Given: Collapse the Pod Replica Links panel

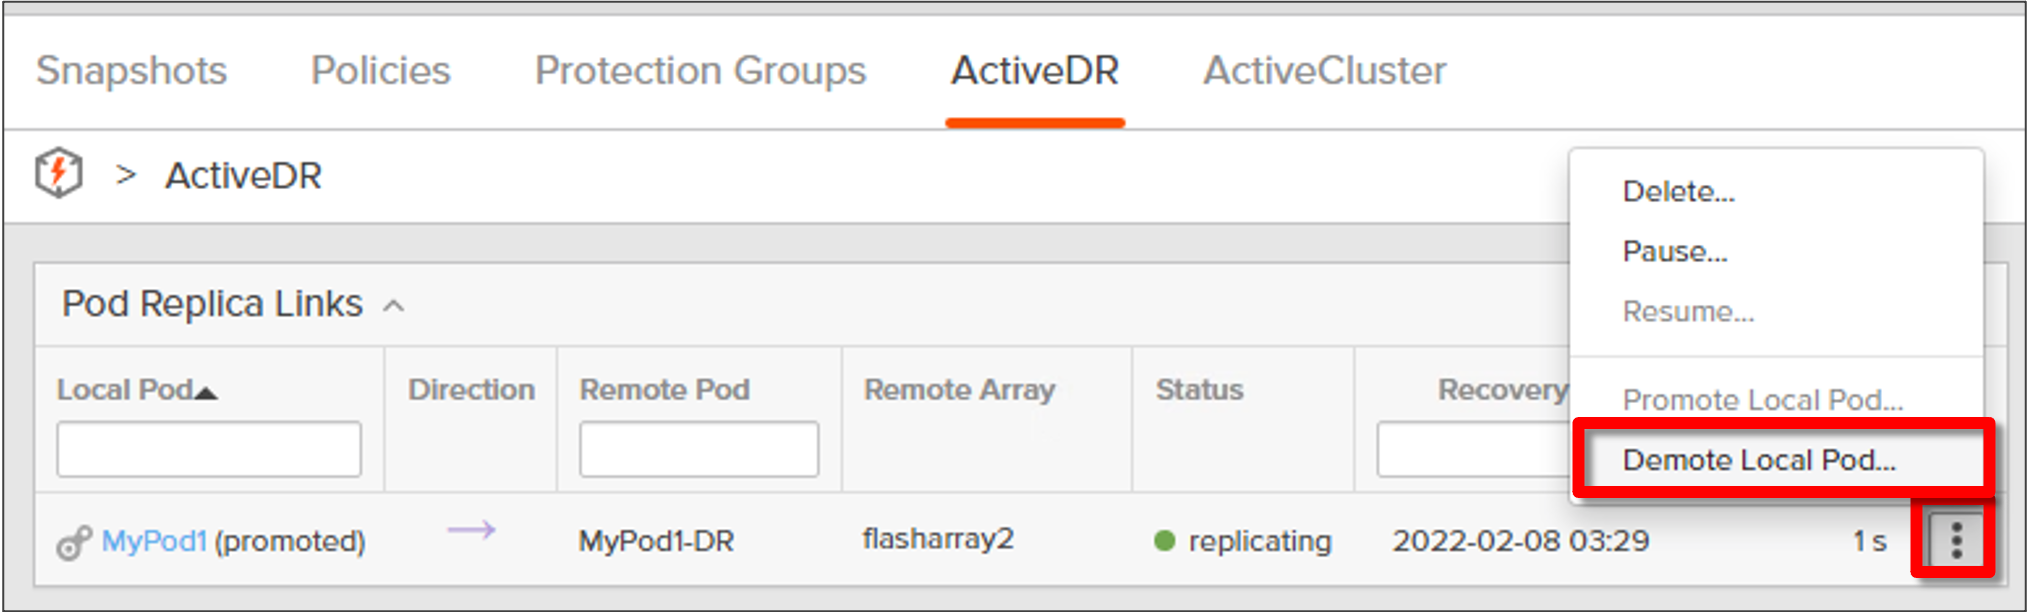Looking at the screenshot, I should point(394,306).
